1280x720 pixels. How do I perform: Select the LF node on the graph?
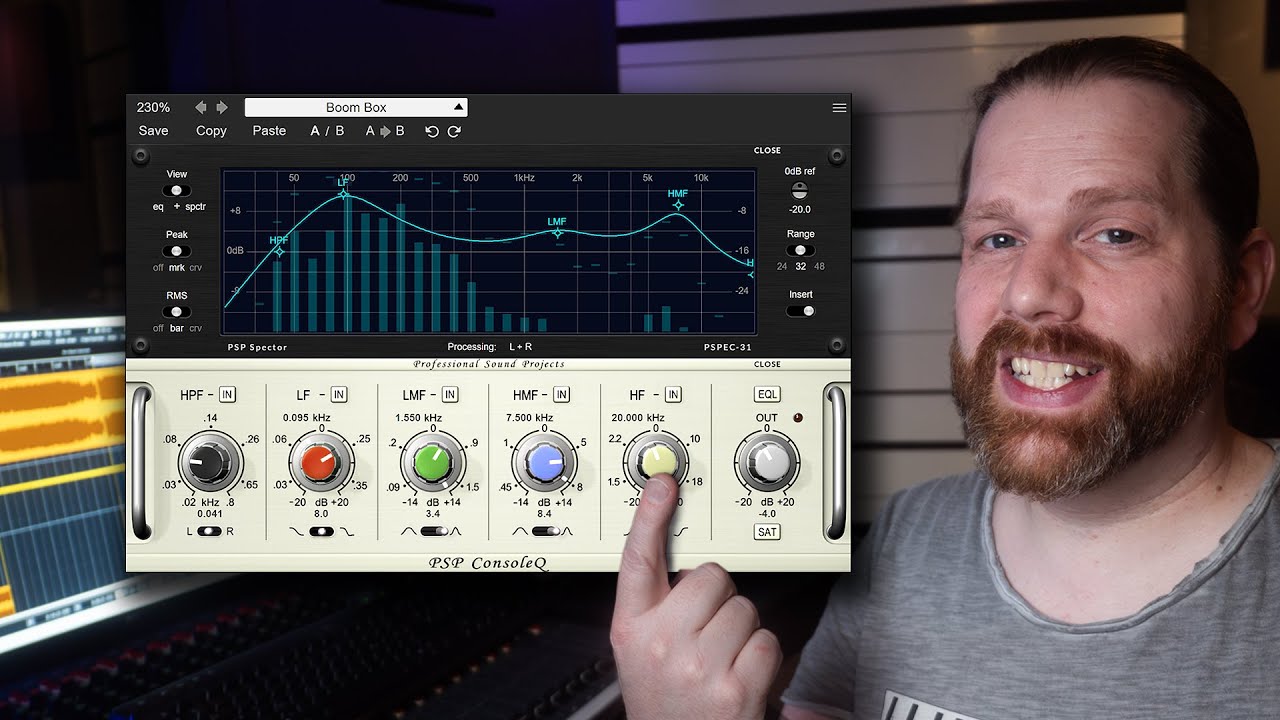[345, 195]
